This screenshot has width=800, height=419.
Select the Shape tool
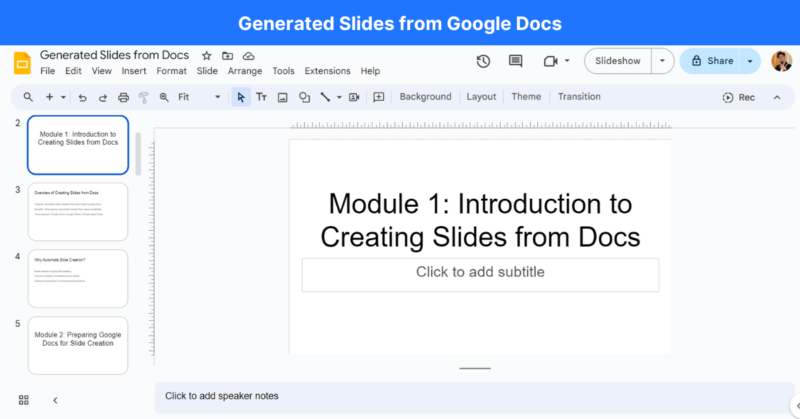305,97
